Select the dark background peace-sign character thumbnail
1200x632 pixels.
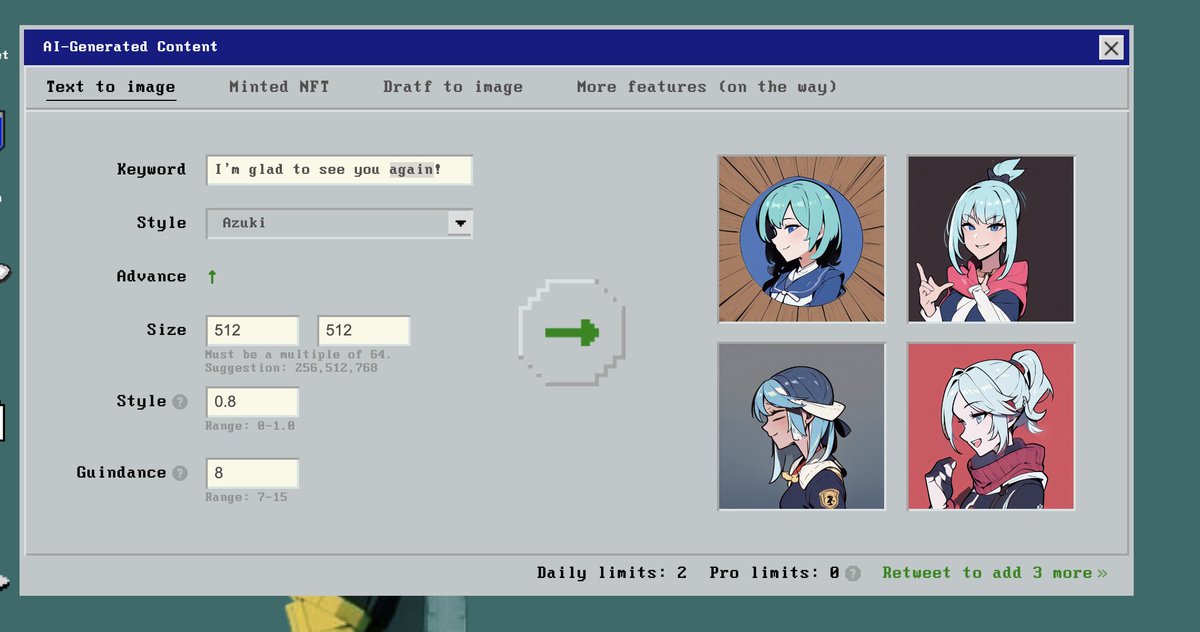(991, 239)
